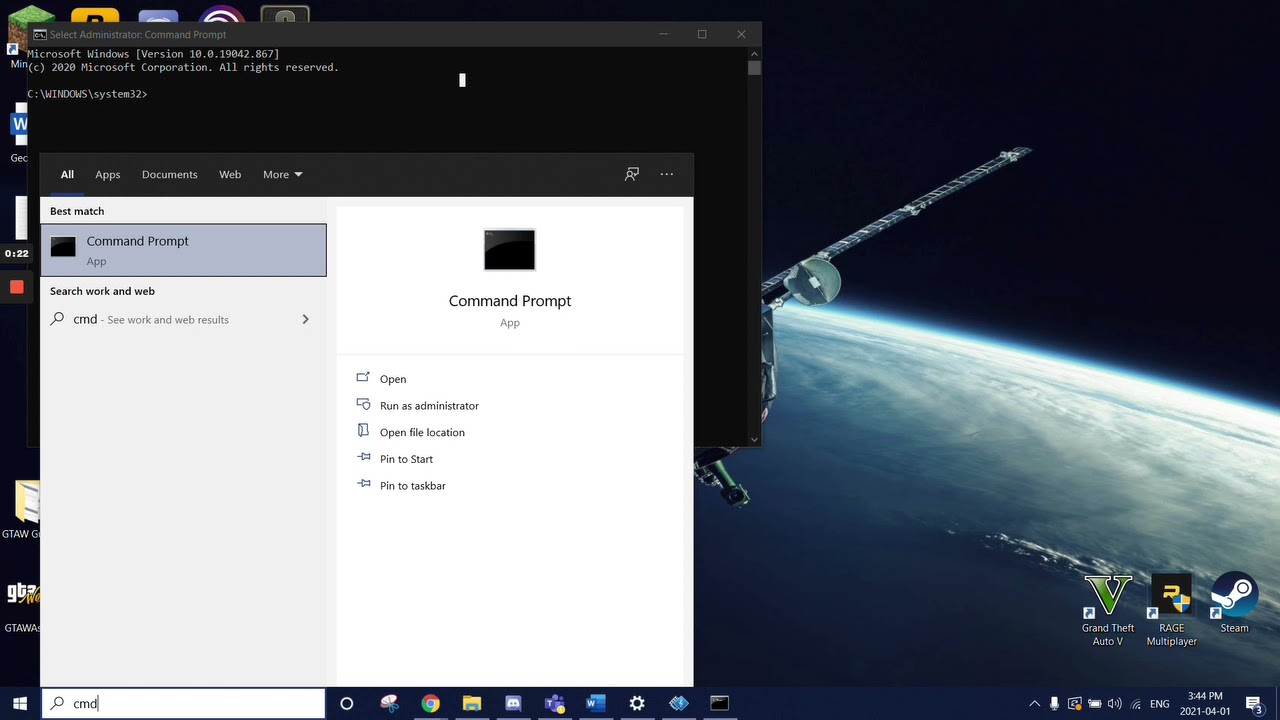The height and width of the screenshot is (720, 1280).
Task: Open the search feedback icon
Action: point(632,174)
